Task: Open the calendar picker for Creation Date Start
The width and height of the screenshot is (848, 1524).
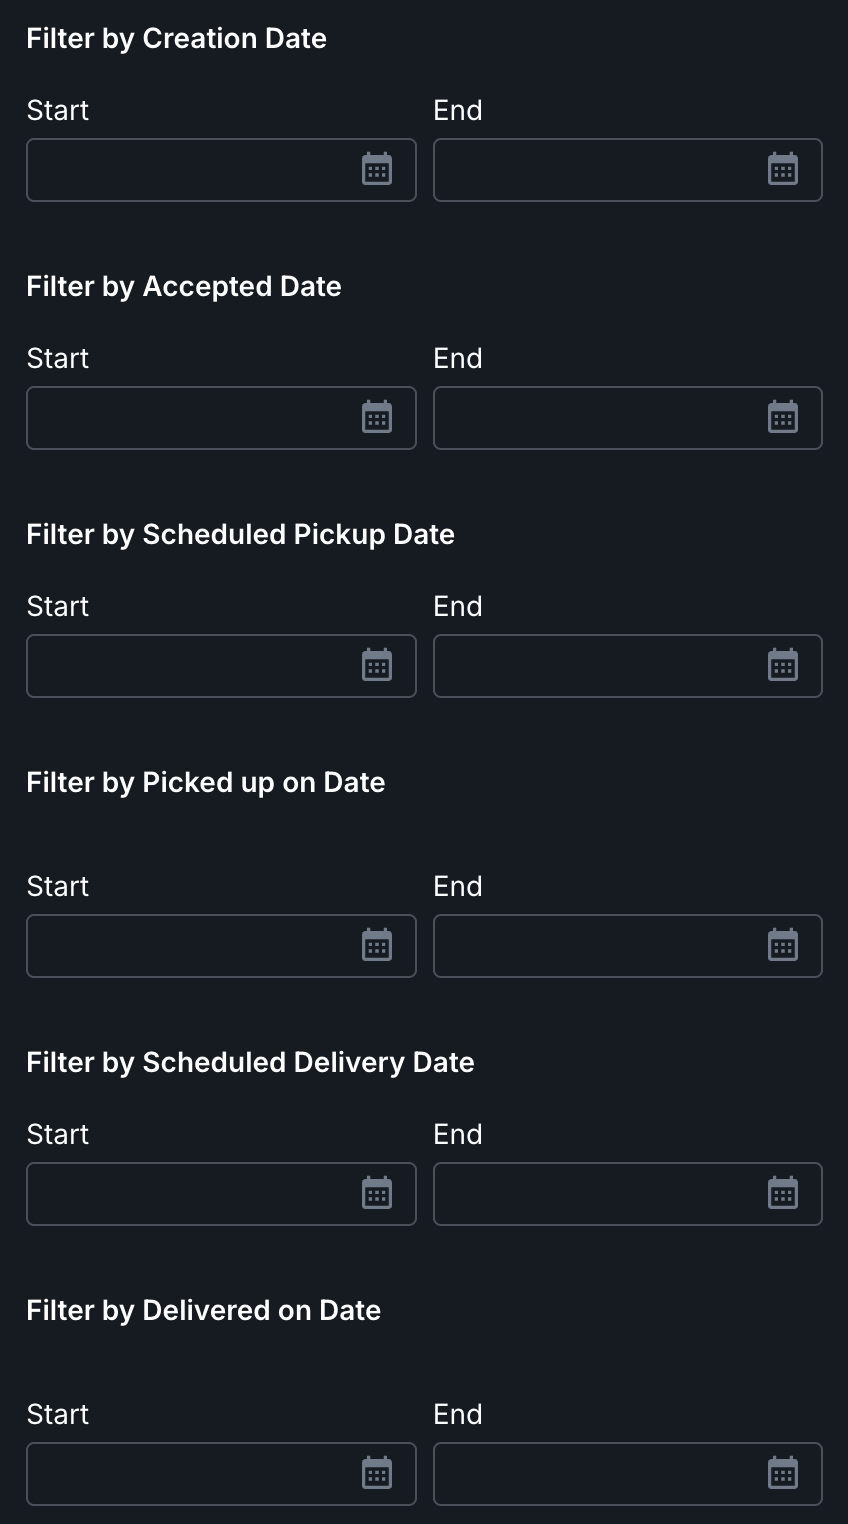Action: (x=377, y=170)
